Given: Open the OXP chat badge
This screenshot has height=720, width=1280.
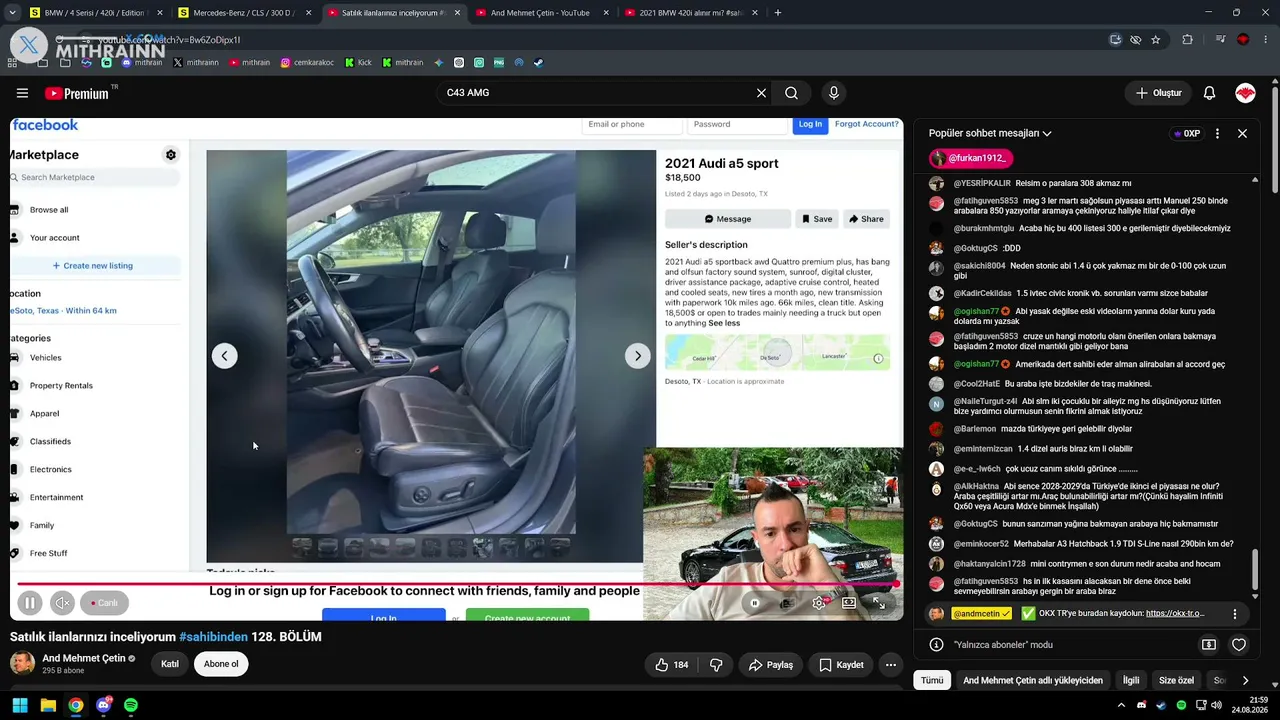Looking at the screenshot, I should pyautogui.click(x=1187, y=133).
